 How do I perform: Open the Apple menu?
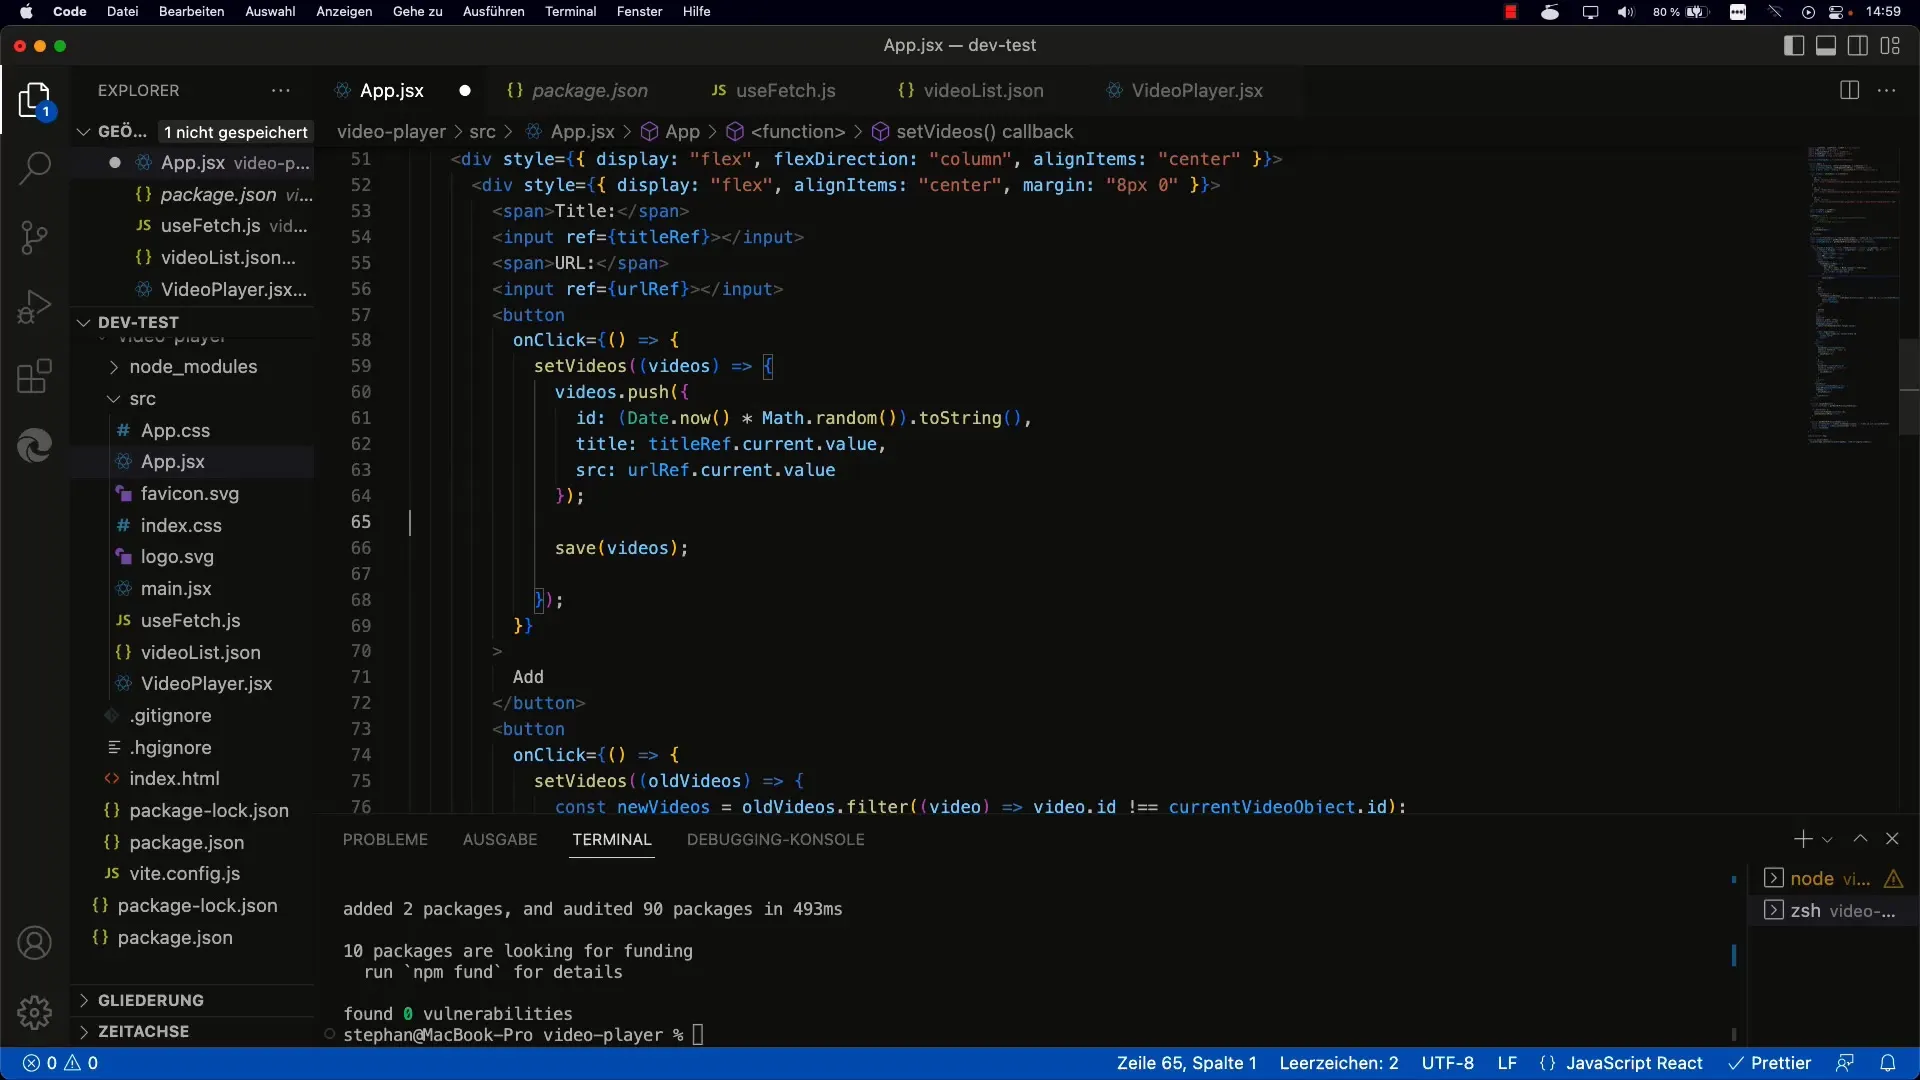coord(27,12)
